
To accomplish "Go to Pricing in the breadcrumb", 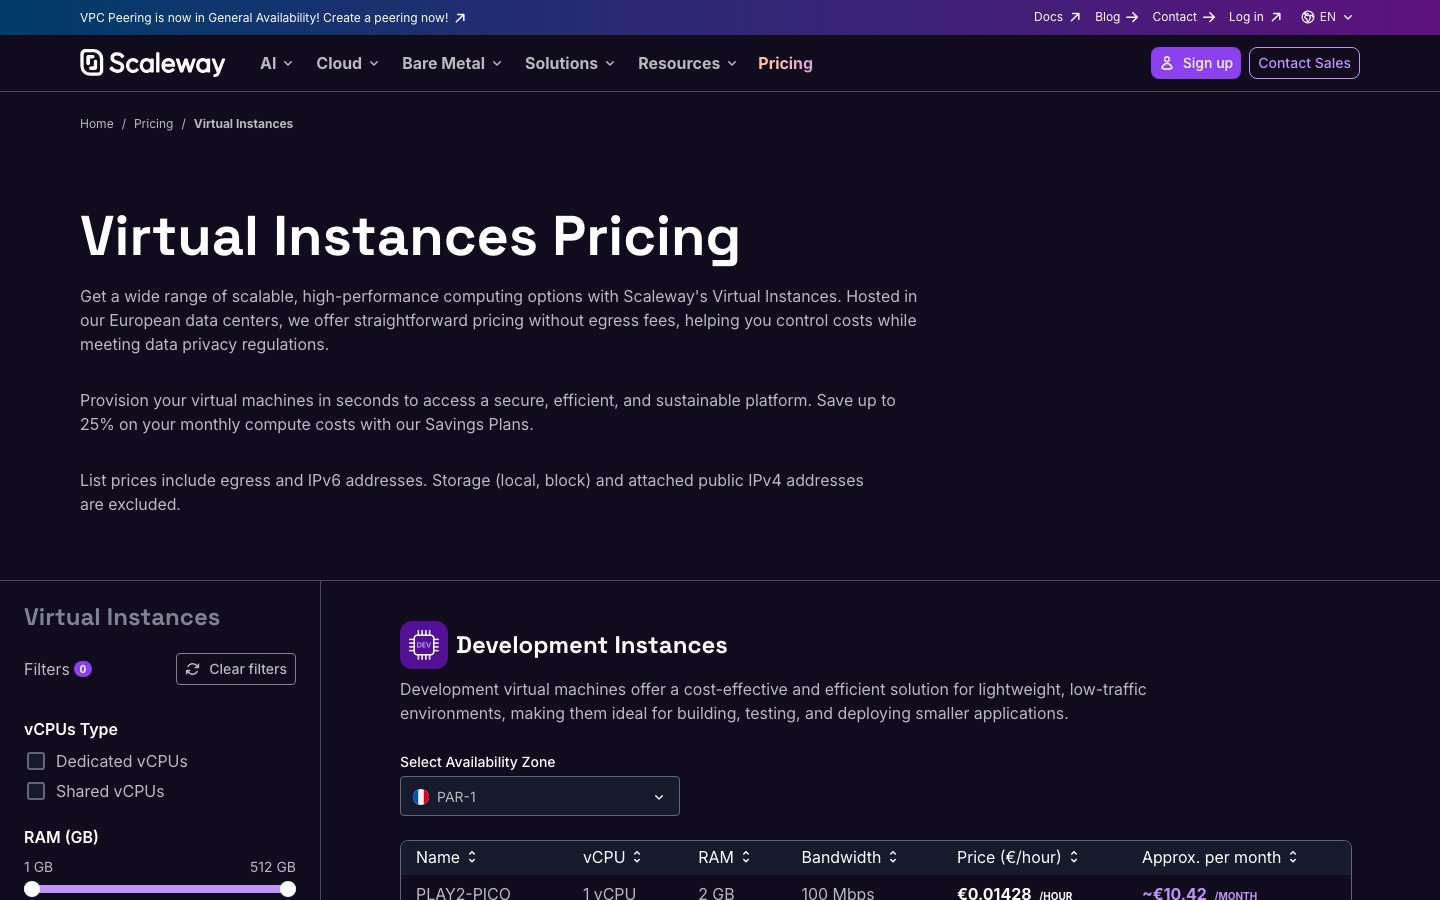I will coord(153,124).
